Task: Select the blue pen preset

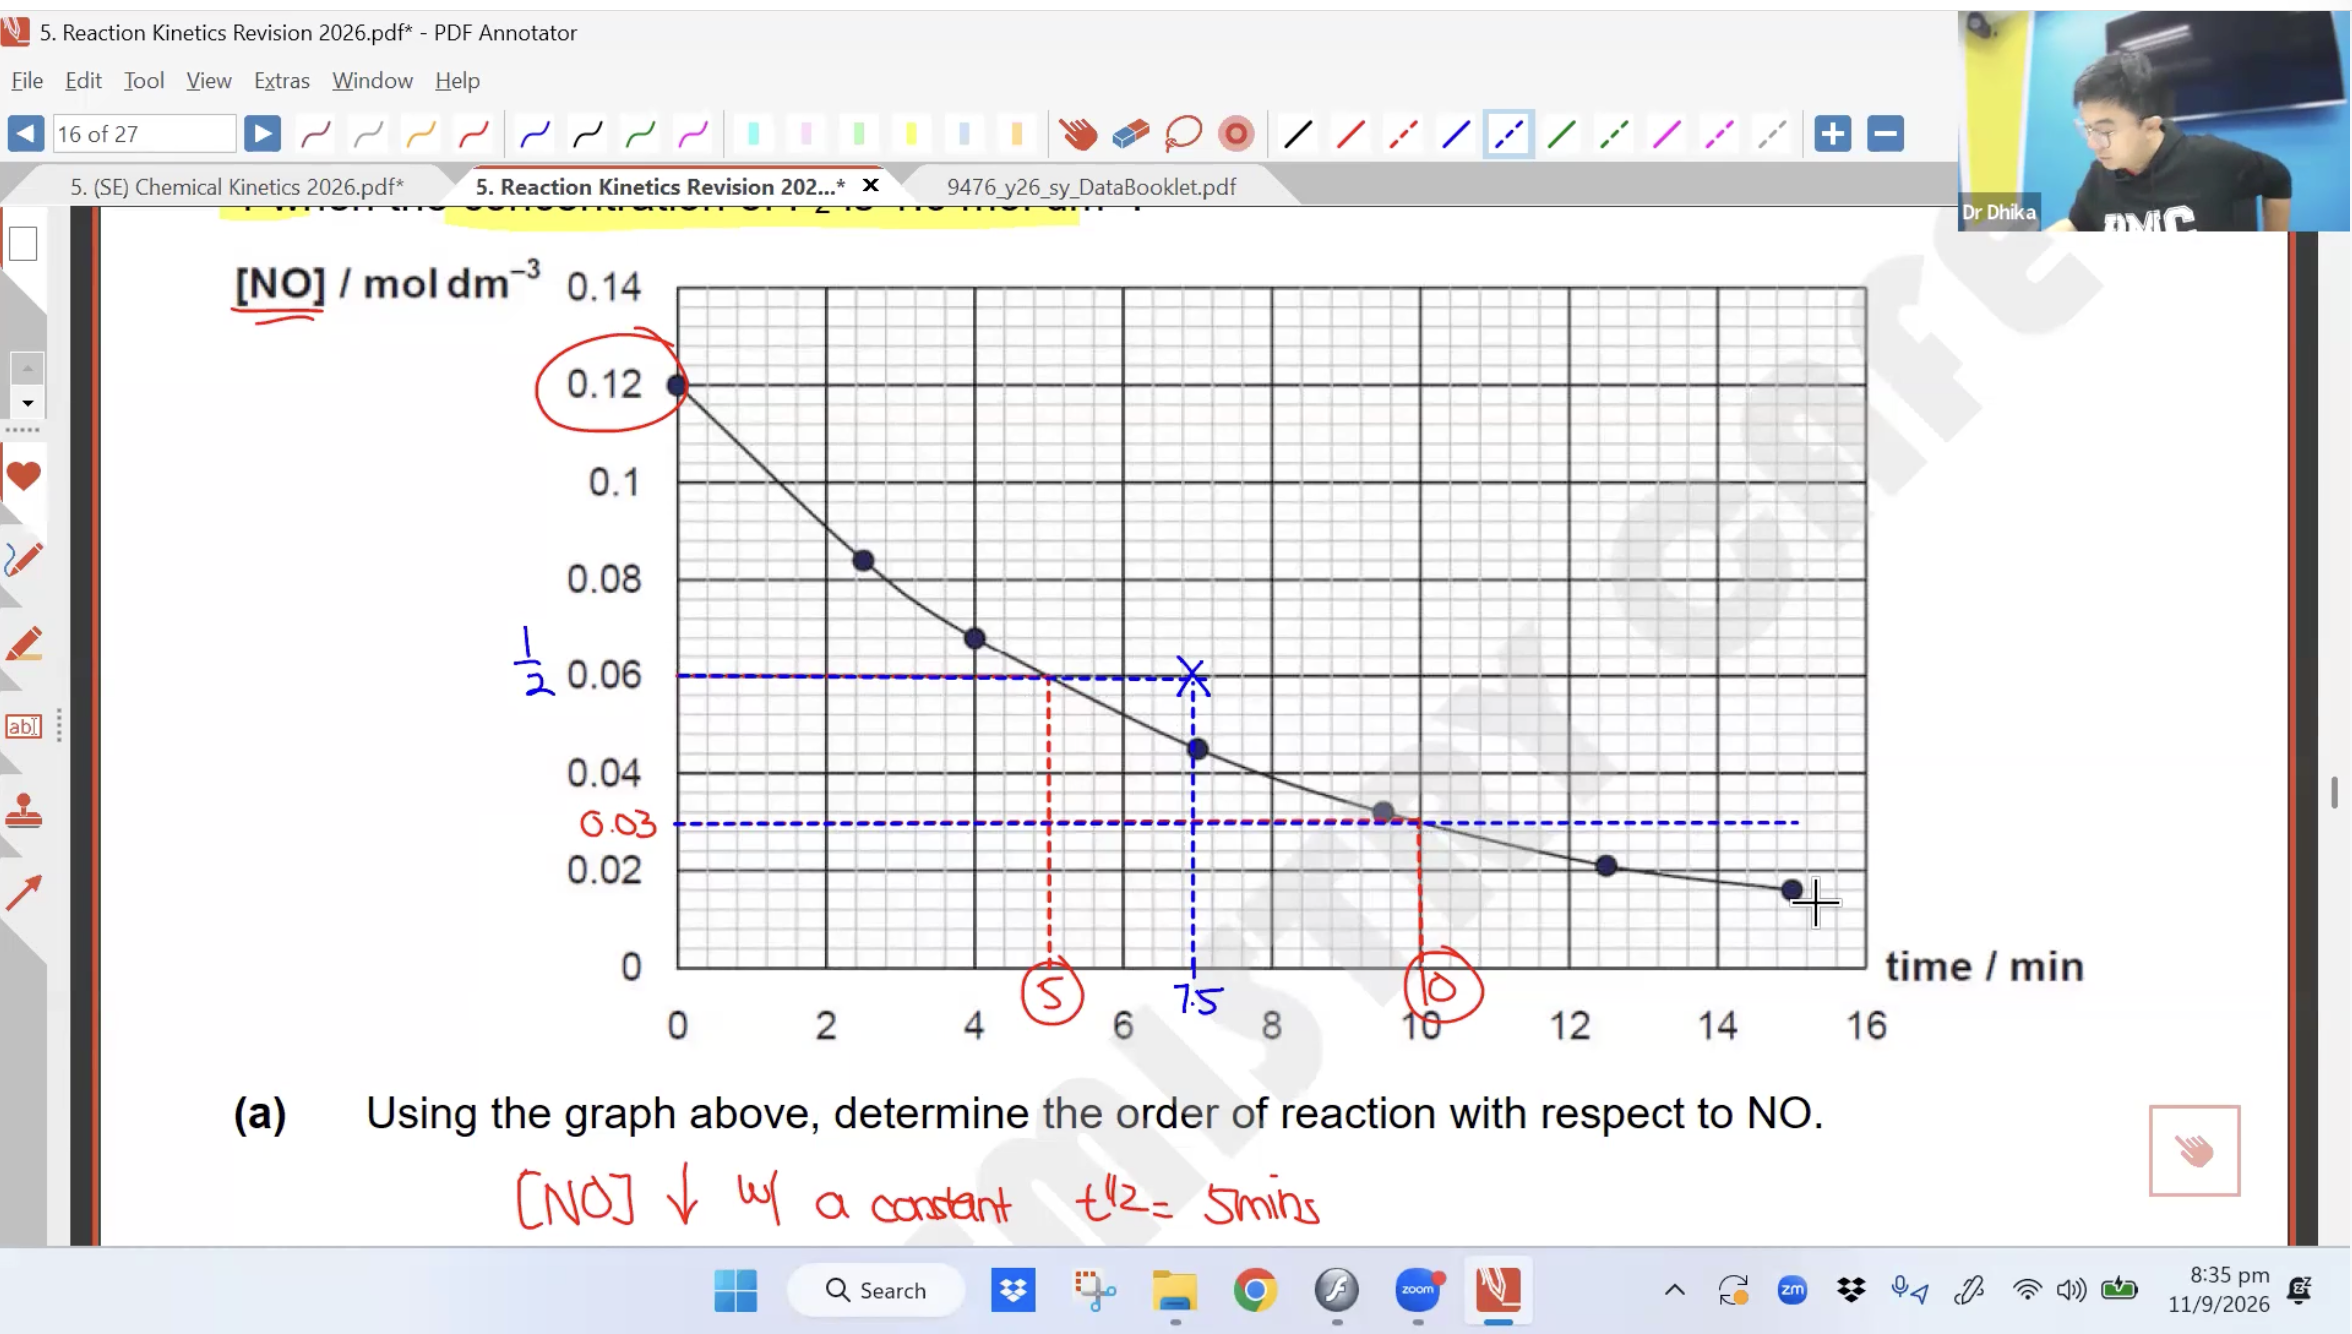Action: click(x=535, y=134)
